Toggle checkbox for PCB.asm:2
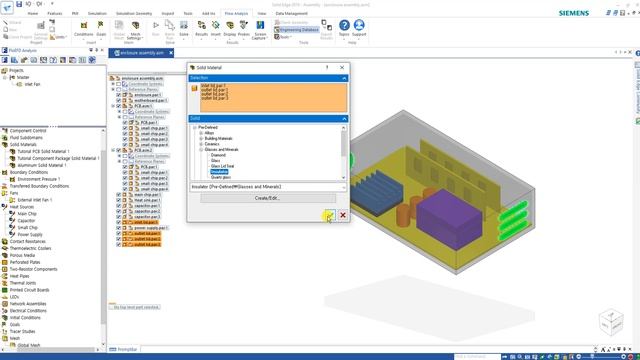Image resolution: width=640 pixels, height=360 pixels. 119,150
